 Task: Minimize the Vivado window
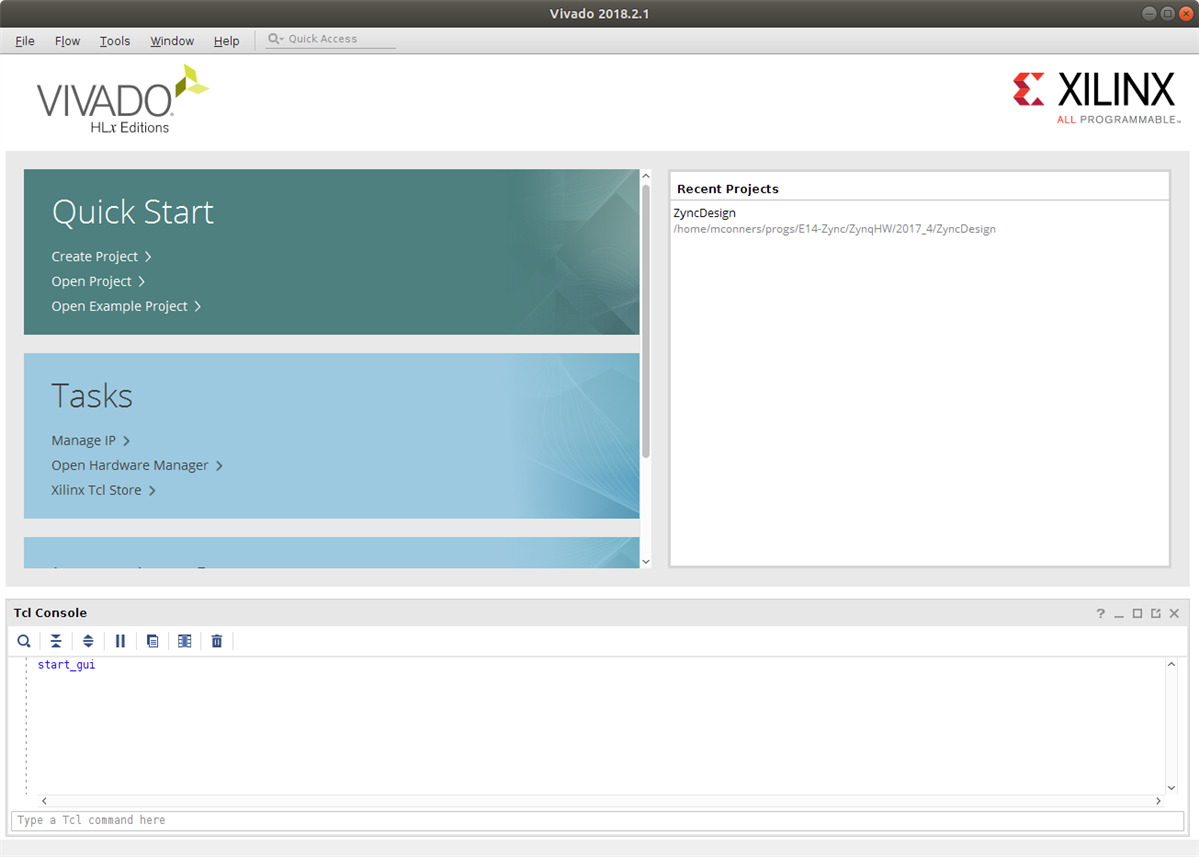[1149, 13]
